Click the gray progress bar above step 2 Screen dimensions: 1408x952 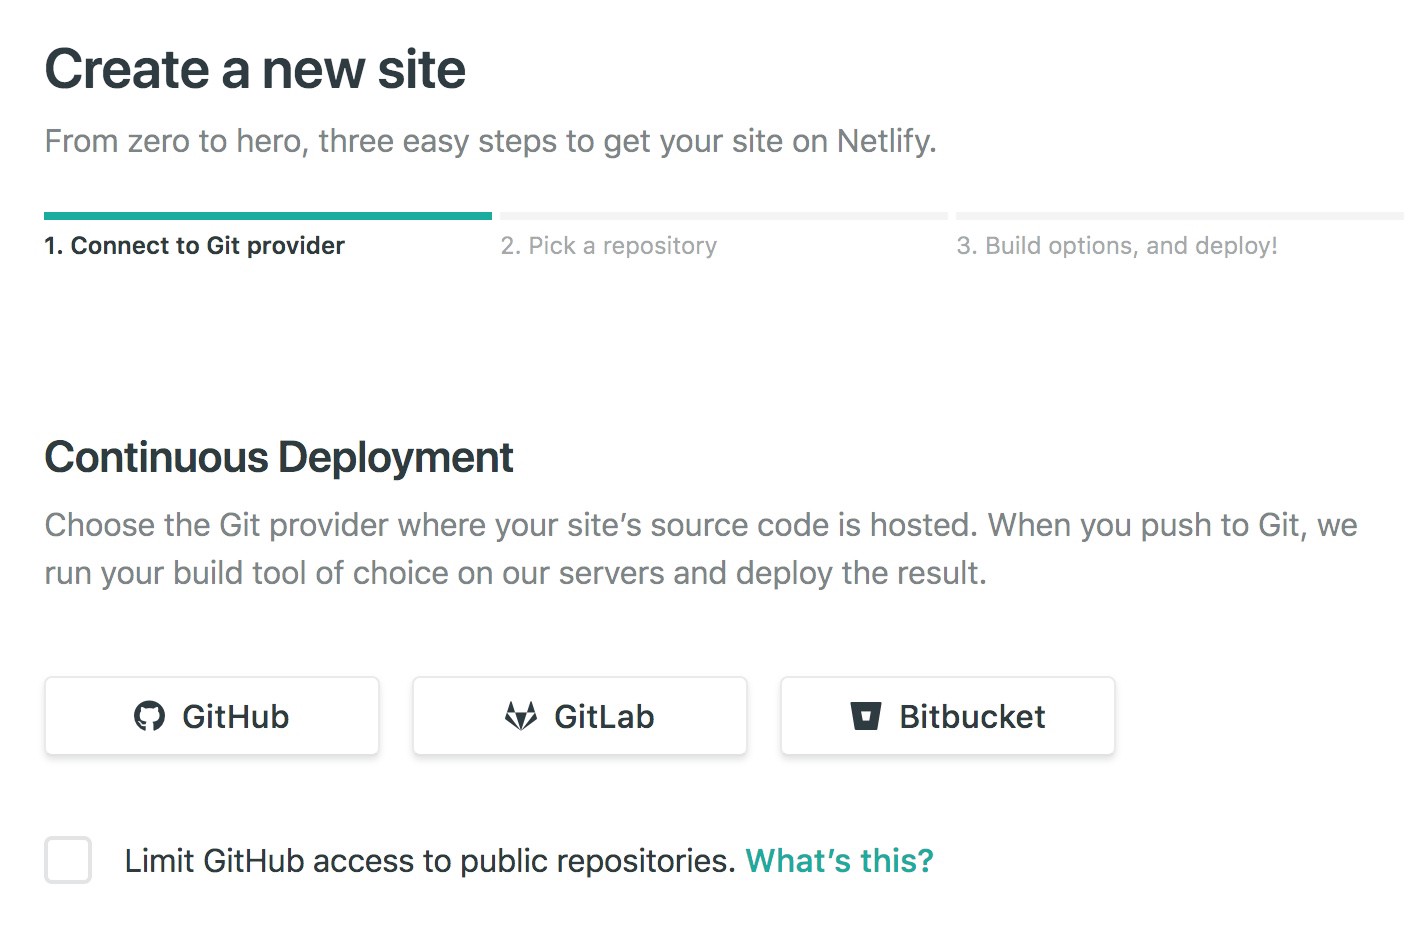point(723,215)
